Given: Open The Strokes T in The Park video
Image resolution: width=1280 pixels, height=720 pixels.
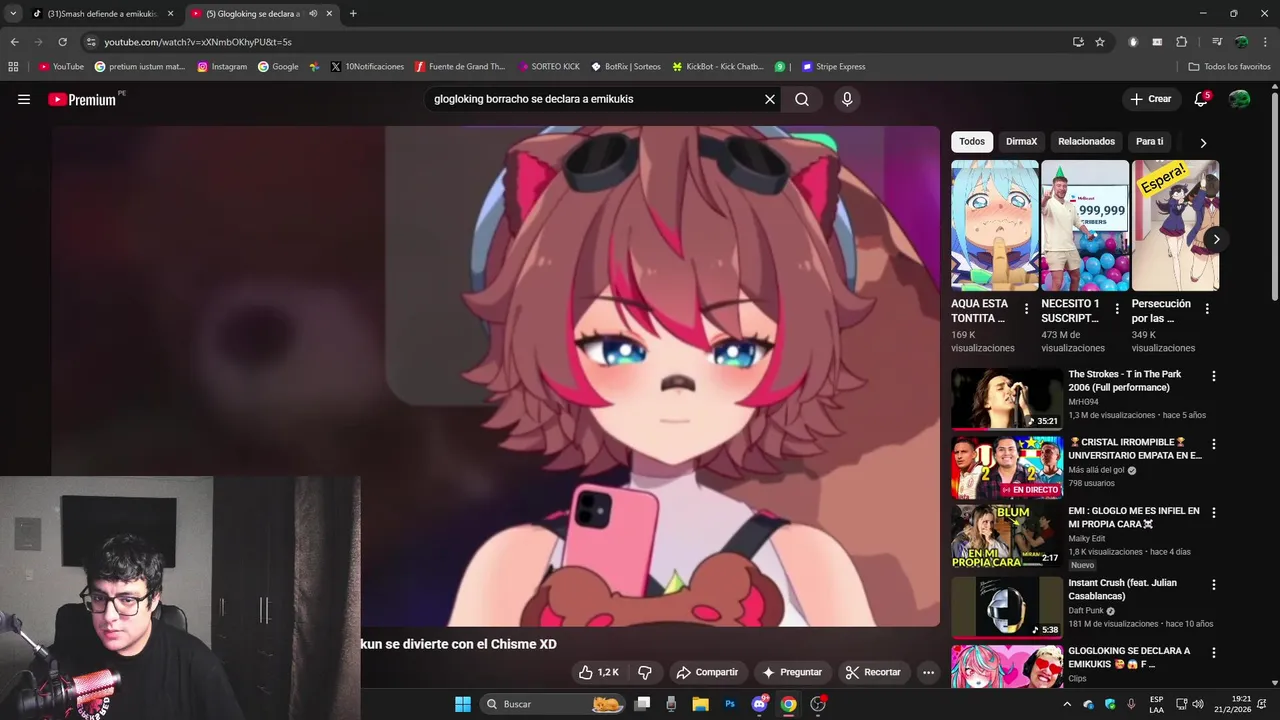Looking at the screenshot, I should [1007, 398].
